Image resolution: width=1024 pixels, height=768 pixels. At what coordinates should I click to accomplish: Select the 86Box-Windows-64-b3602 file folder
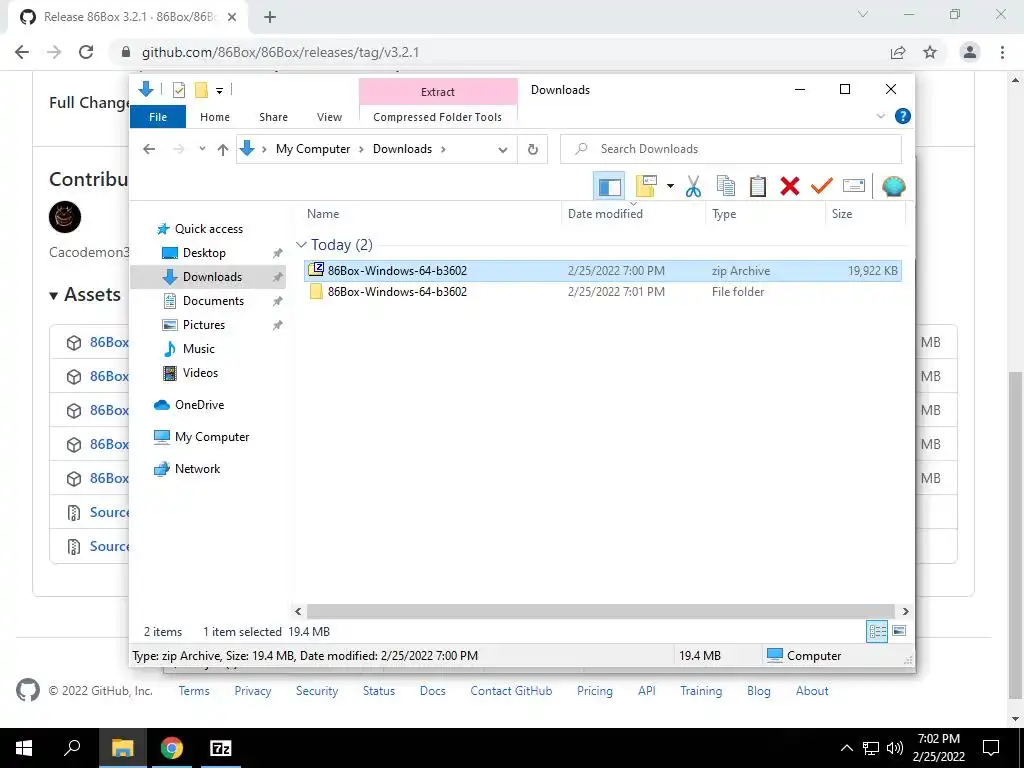(x=603, y=292)
